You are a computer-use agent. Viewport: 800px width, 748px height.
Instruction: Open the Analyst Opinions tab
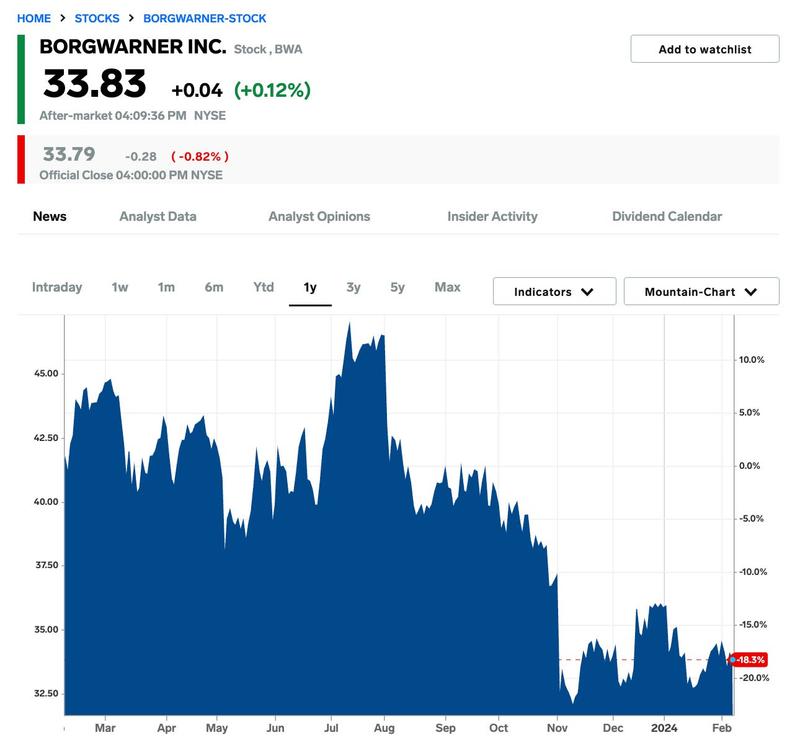(319, 216)
